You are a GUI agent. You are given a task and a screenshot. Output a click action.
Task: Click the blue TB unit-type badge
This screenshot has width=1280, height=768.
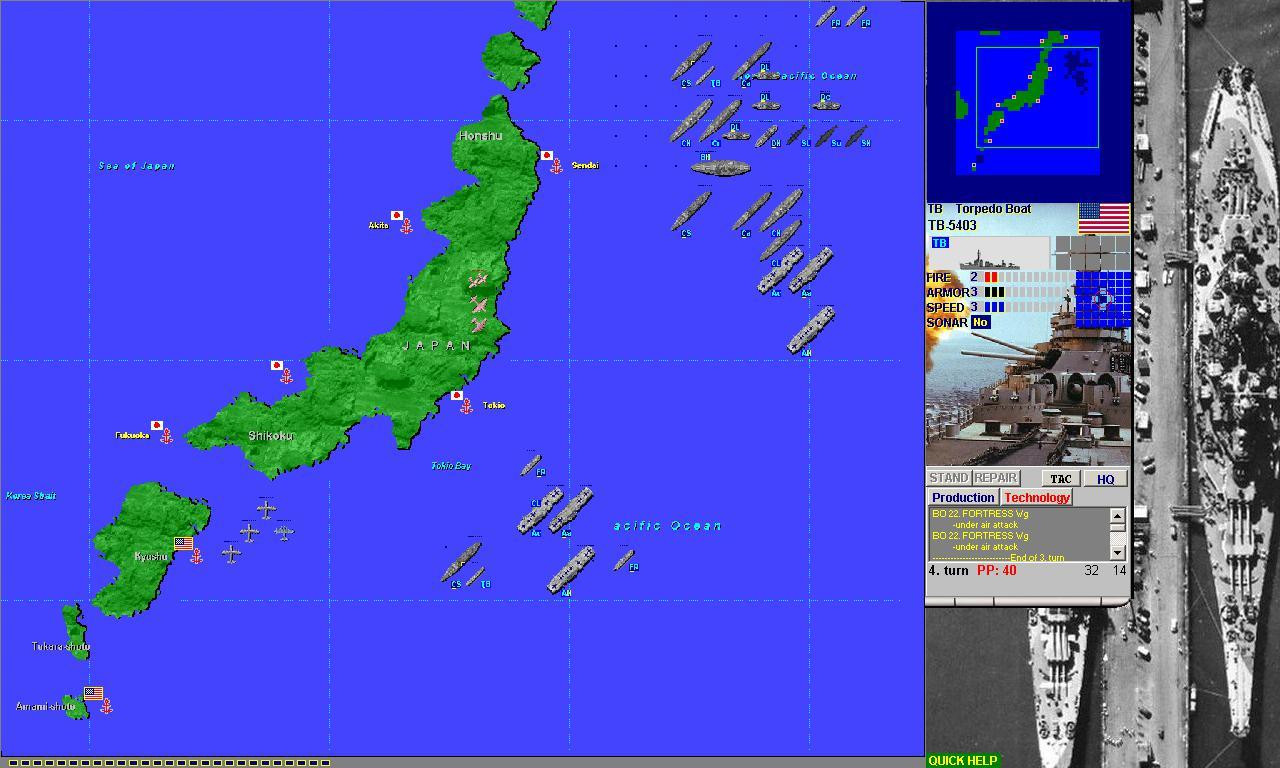pos(939,243)
